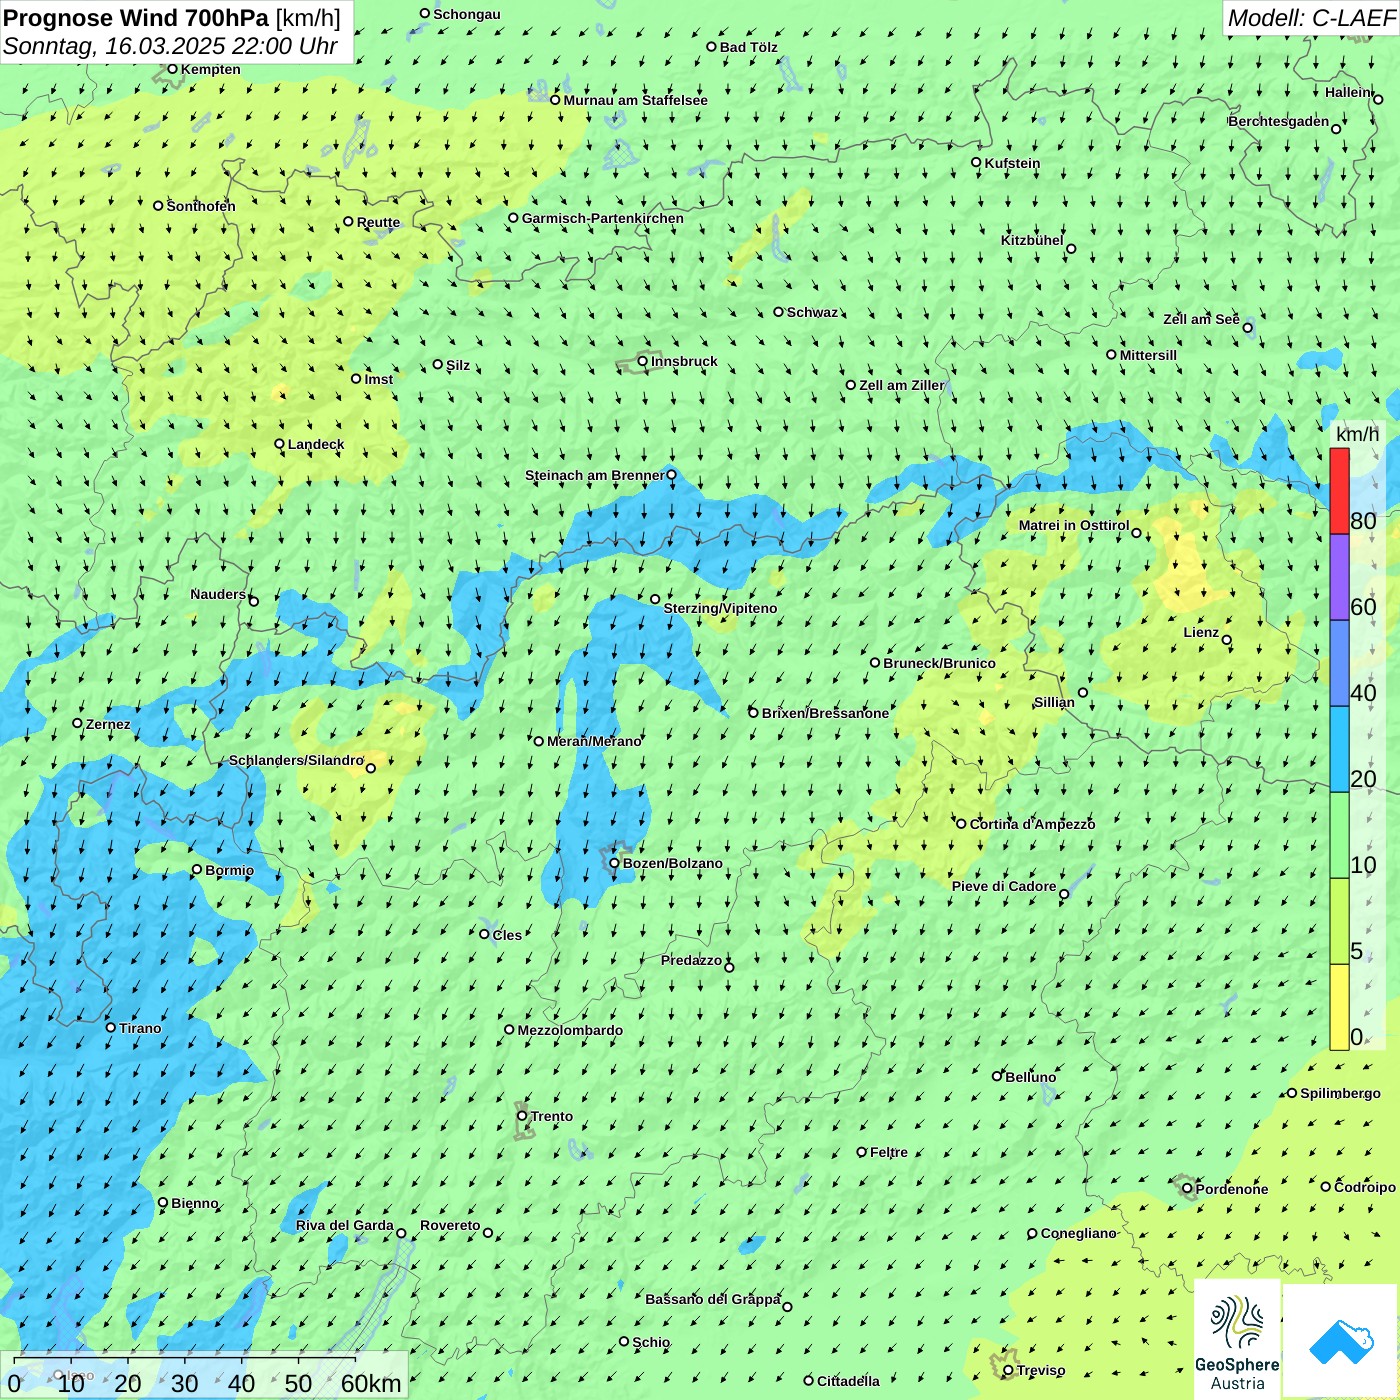Click the Berchtesgaden label
The width and height of the screenshot is (1400, 1400).
point(1279,121)
